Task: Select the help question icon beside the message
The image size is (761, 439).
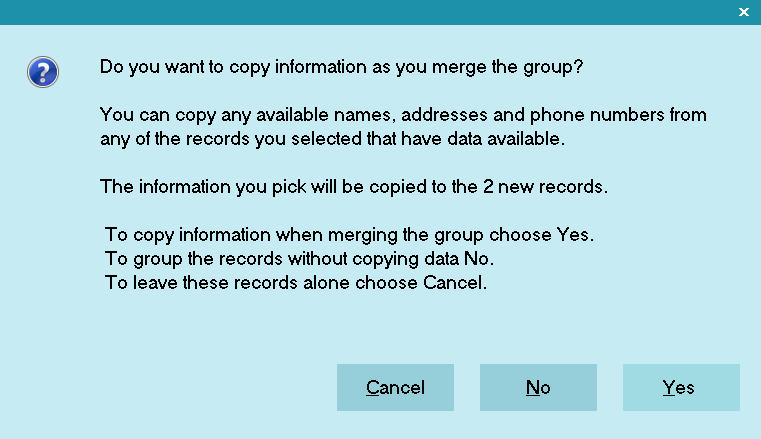Action: tap(43, 72)
